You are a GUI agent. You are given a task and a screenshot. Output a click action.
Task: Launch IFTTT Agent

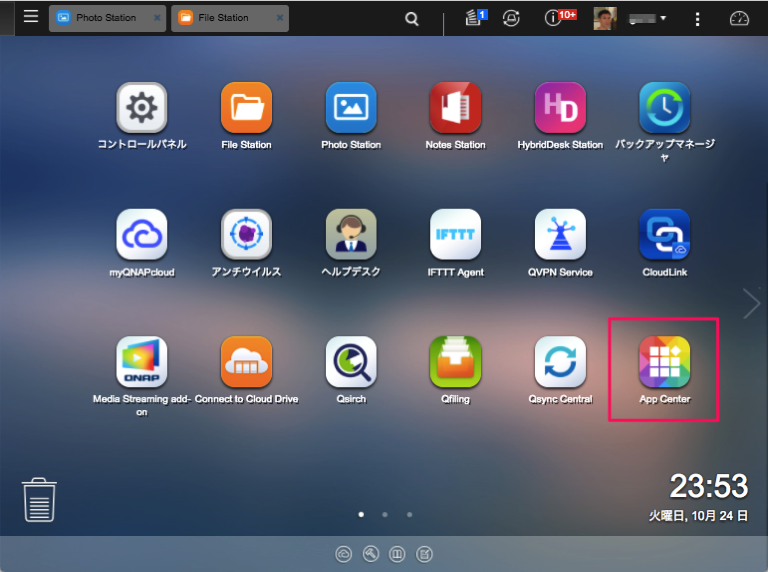[x=456, y=235]
